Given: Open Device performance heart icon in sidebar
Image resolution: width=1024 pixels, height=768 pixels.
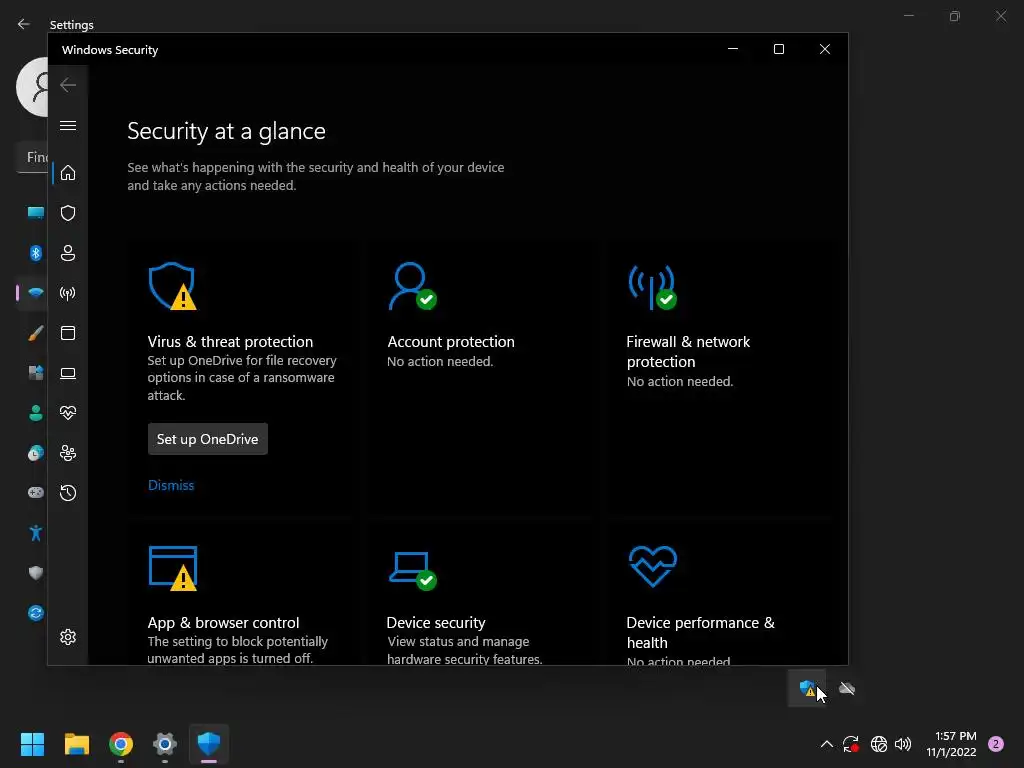Looking at the screenshot, I should coord(68,413).
